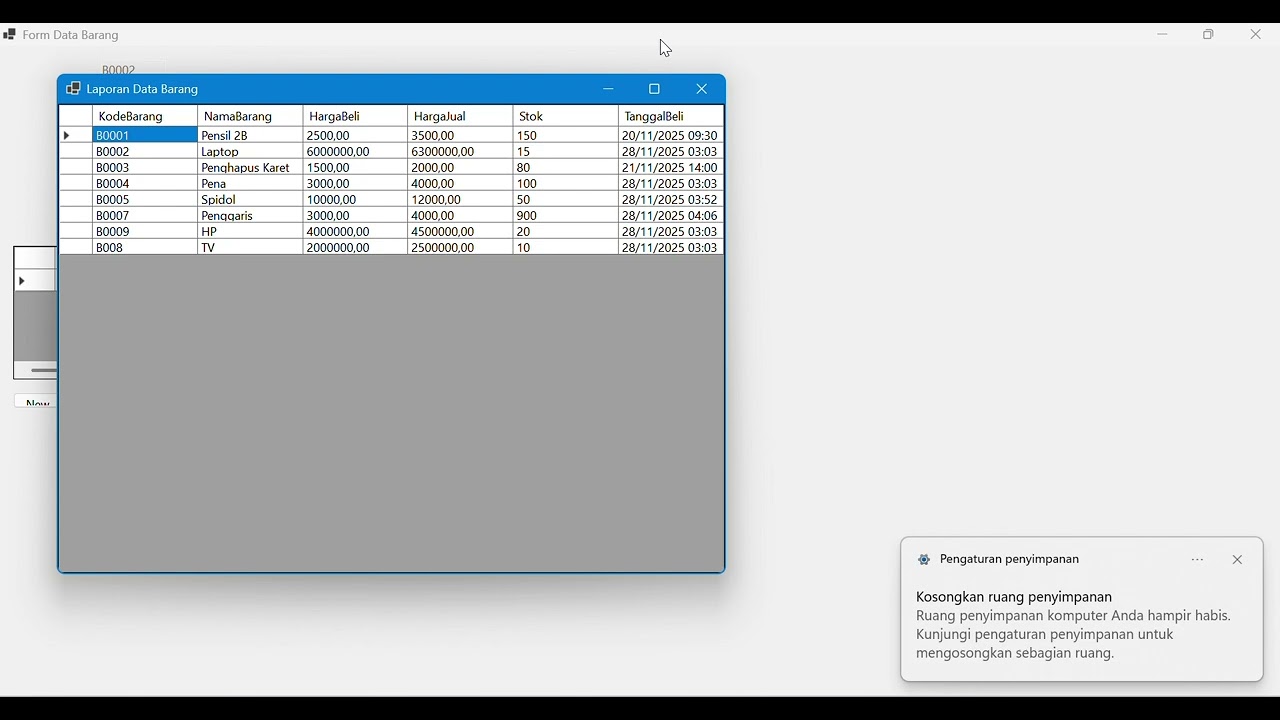This screenshot has height=720, width=1280.
Task: Select the "Spidol" cell
Action: (250, 199)
